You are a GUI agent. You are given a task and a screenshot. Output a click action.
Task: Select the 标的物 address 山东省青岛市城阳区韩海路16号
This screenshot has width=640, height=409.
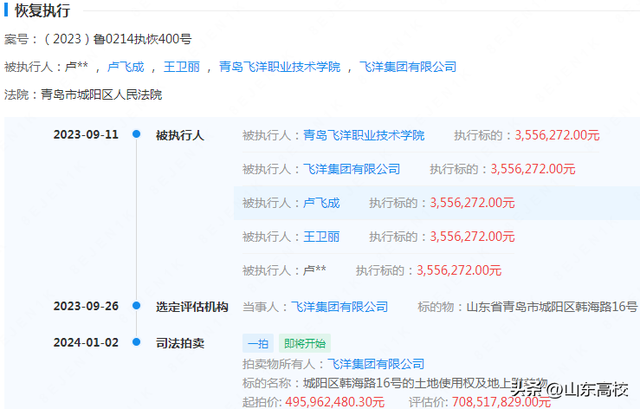click(552, 307)
